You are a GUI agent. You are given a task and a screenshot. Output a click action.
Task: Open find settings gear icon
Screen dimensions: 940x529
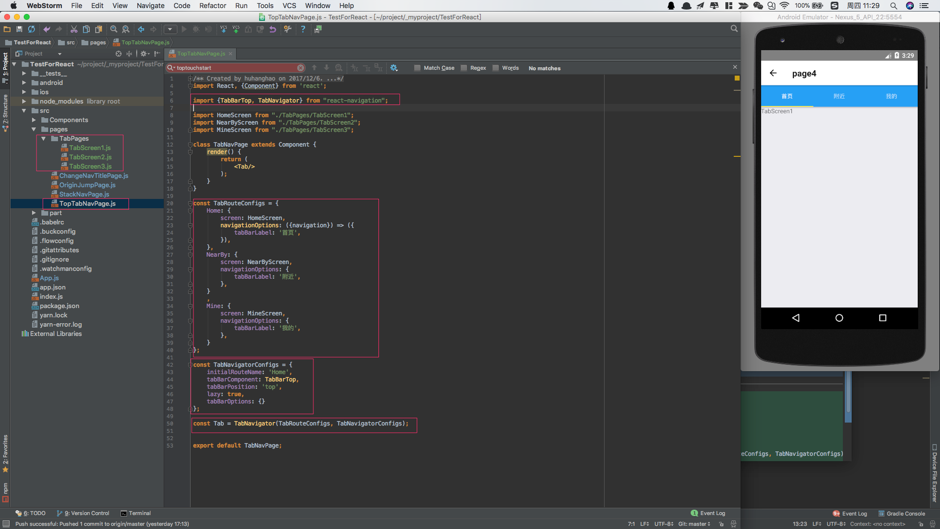(394, 68)
